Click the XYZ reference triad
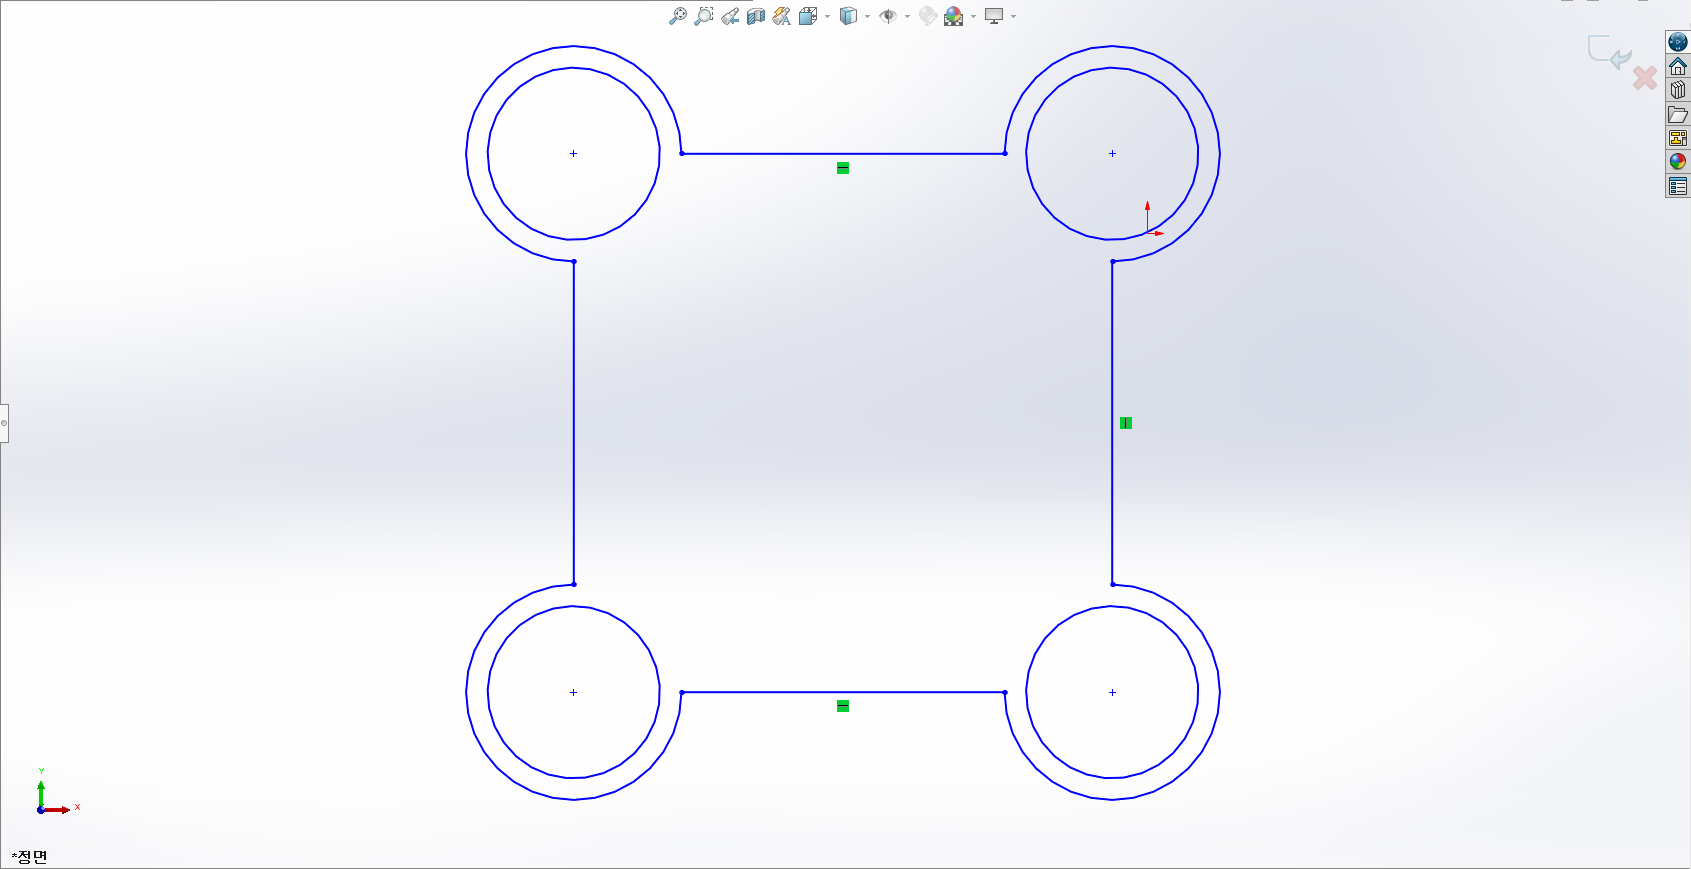The height and width of the screenshot is (869, 1691). click(56, 792)
